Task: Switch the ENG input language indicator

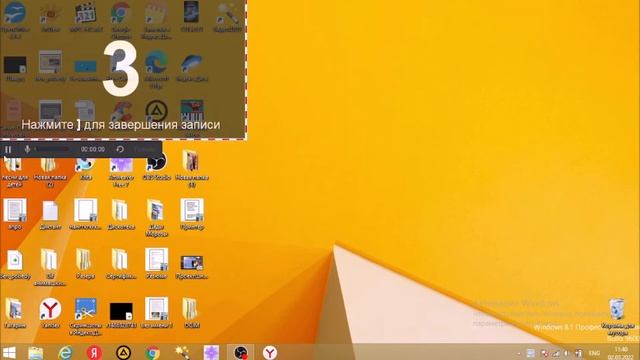Action: [594, 353]
